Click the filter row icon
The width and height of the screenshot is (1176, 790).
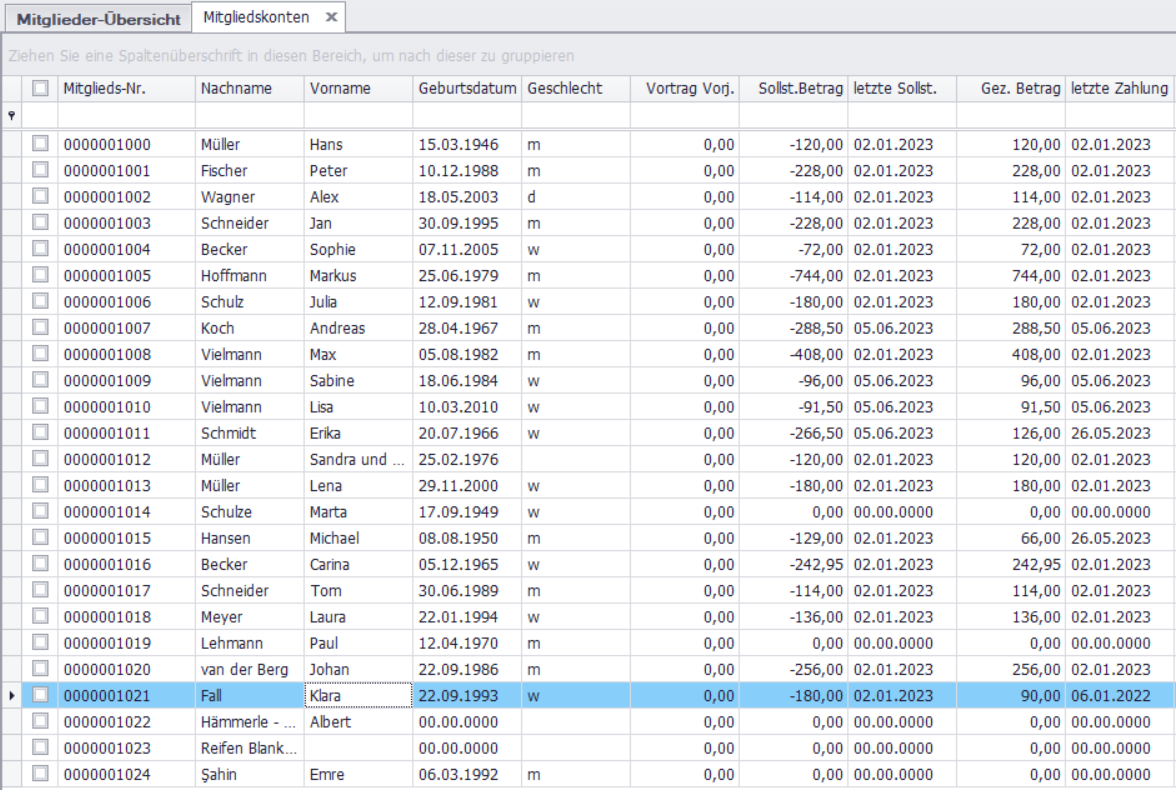coord(12,116)
